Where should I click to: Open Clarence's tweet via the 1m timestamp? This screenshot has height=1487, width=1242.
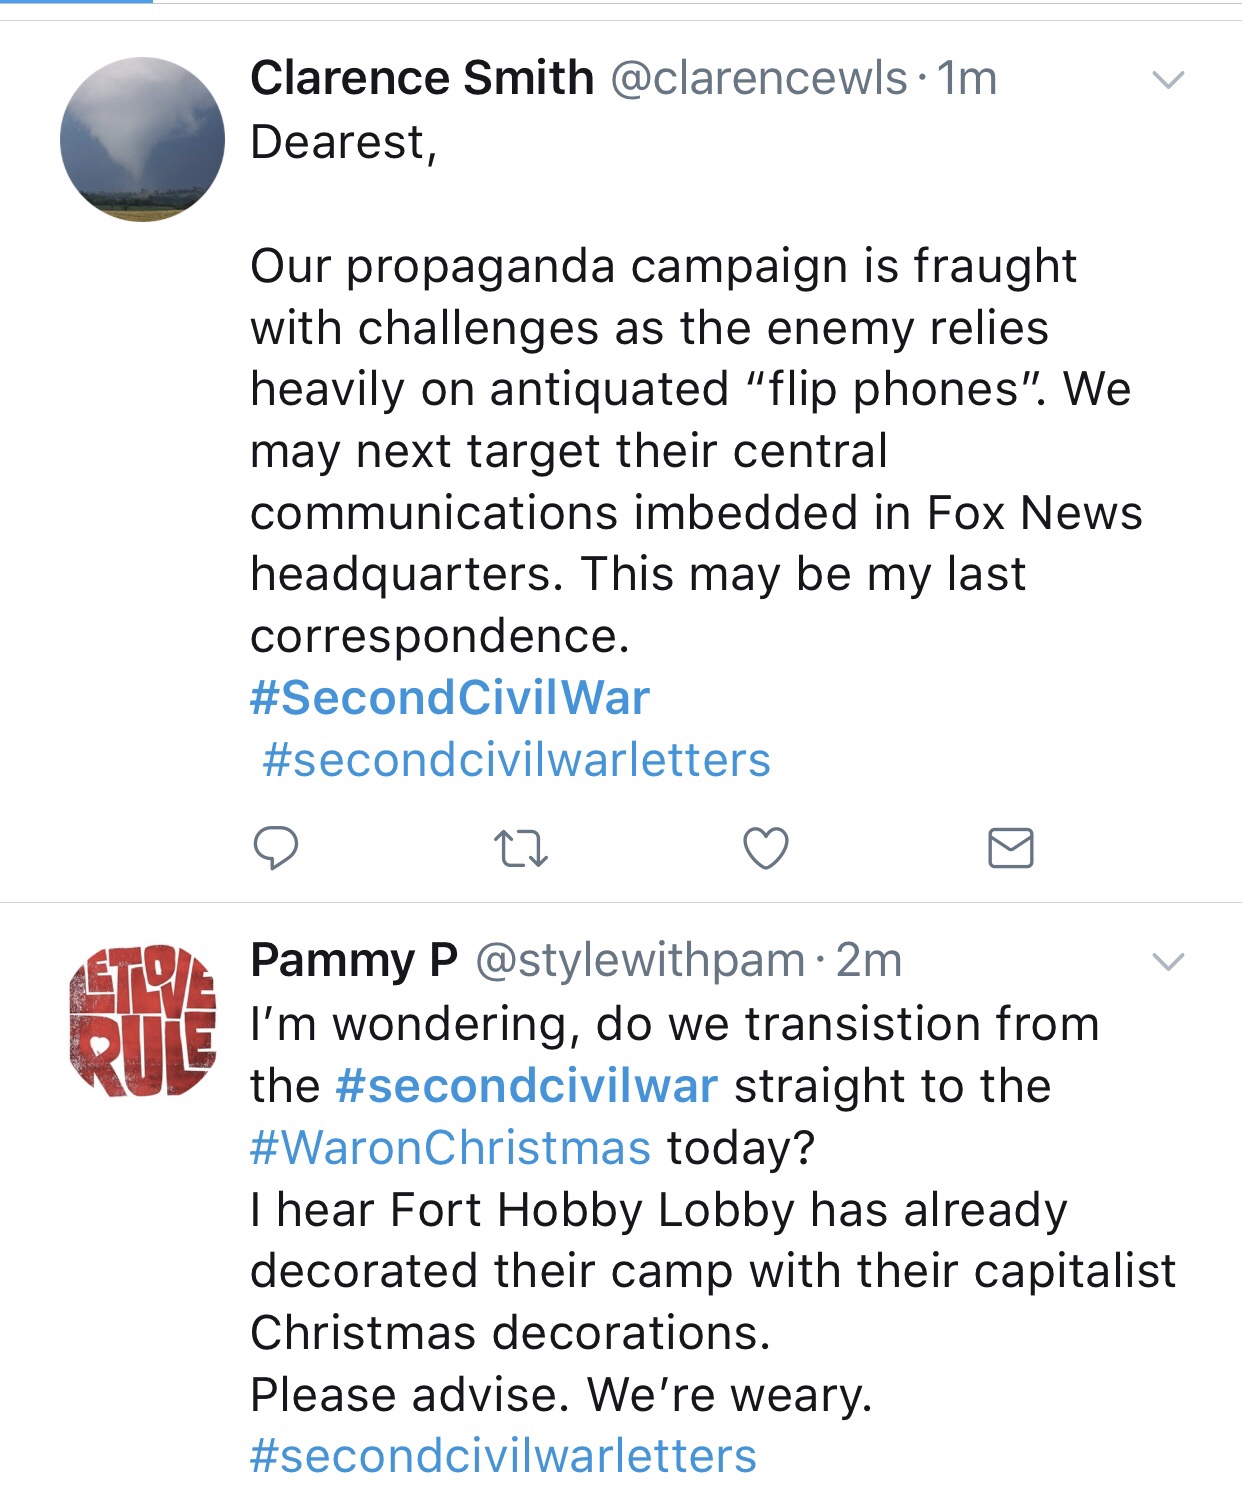(967, 78)
